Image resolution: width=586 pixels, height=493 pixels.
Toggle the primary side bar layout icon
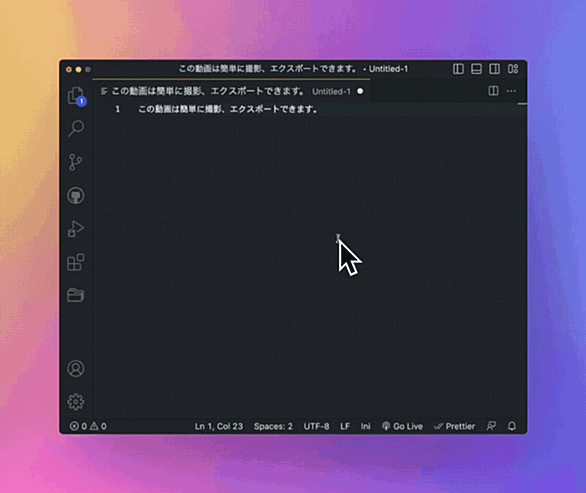[458, 69]
